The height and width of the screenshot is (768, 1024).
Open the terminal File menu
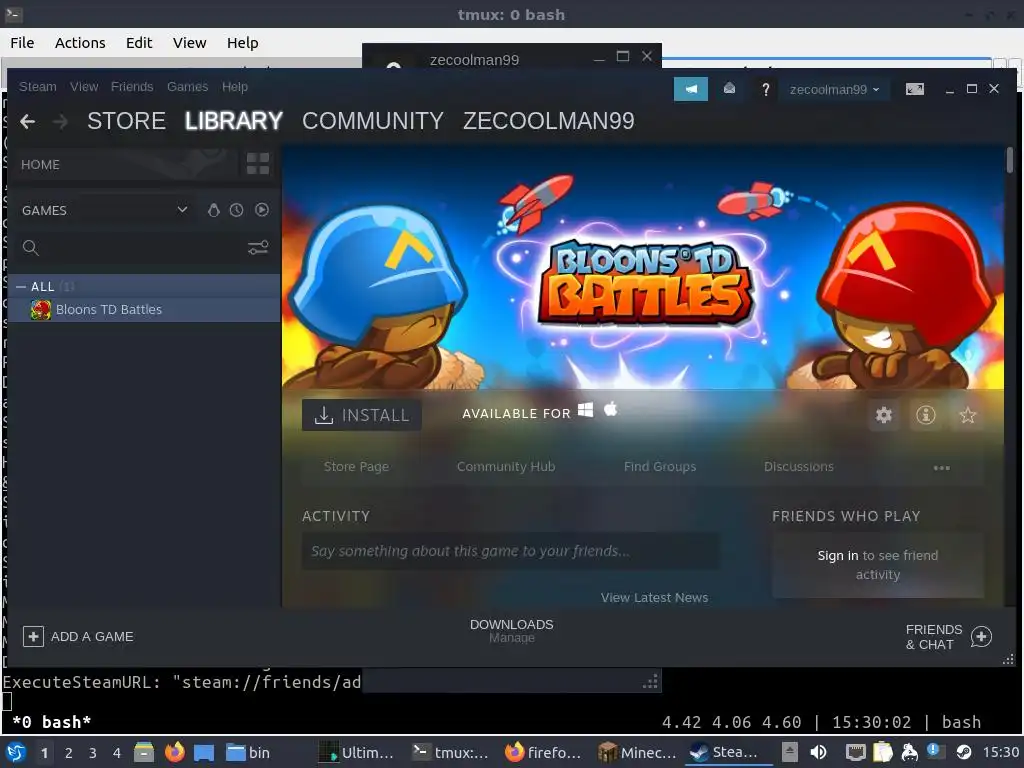point(22,43)
